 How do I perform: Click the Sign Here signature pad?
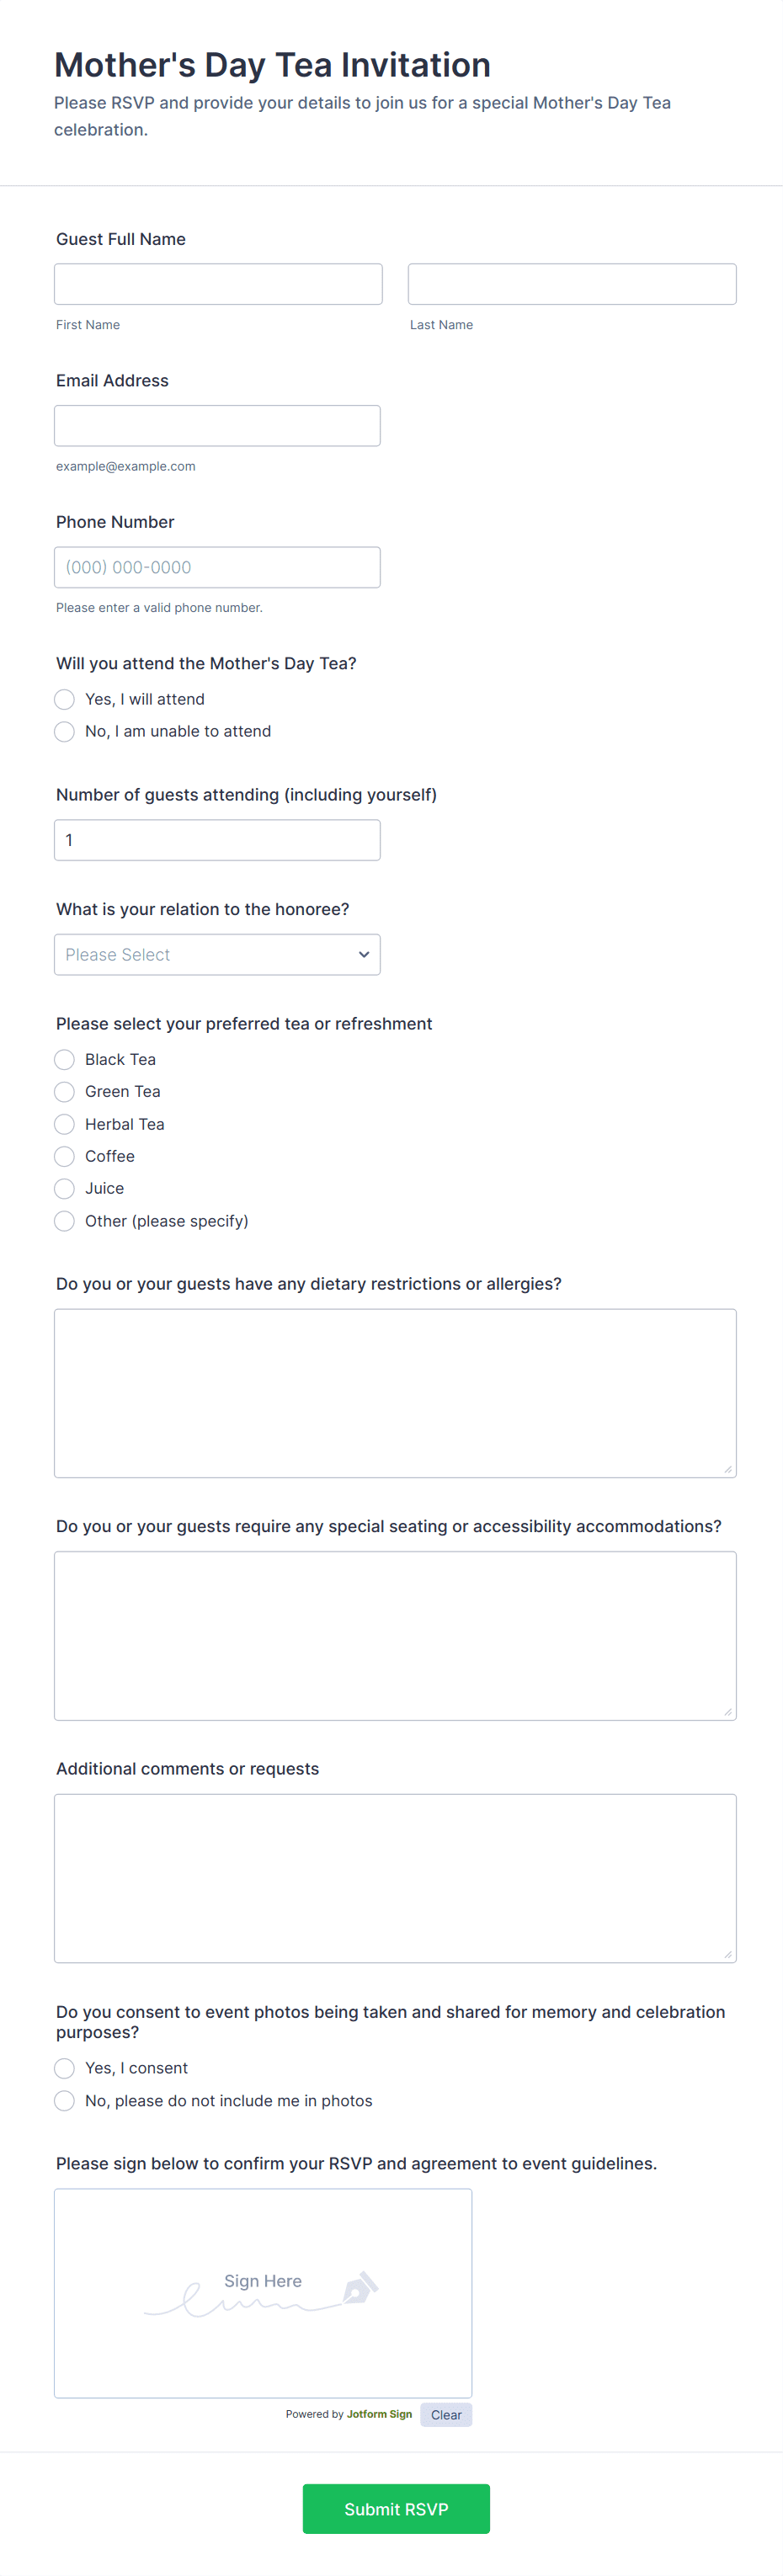(x=263, y=2293)
